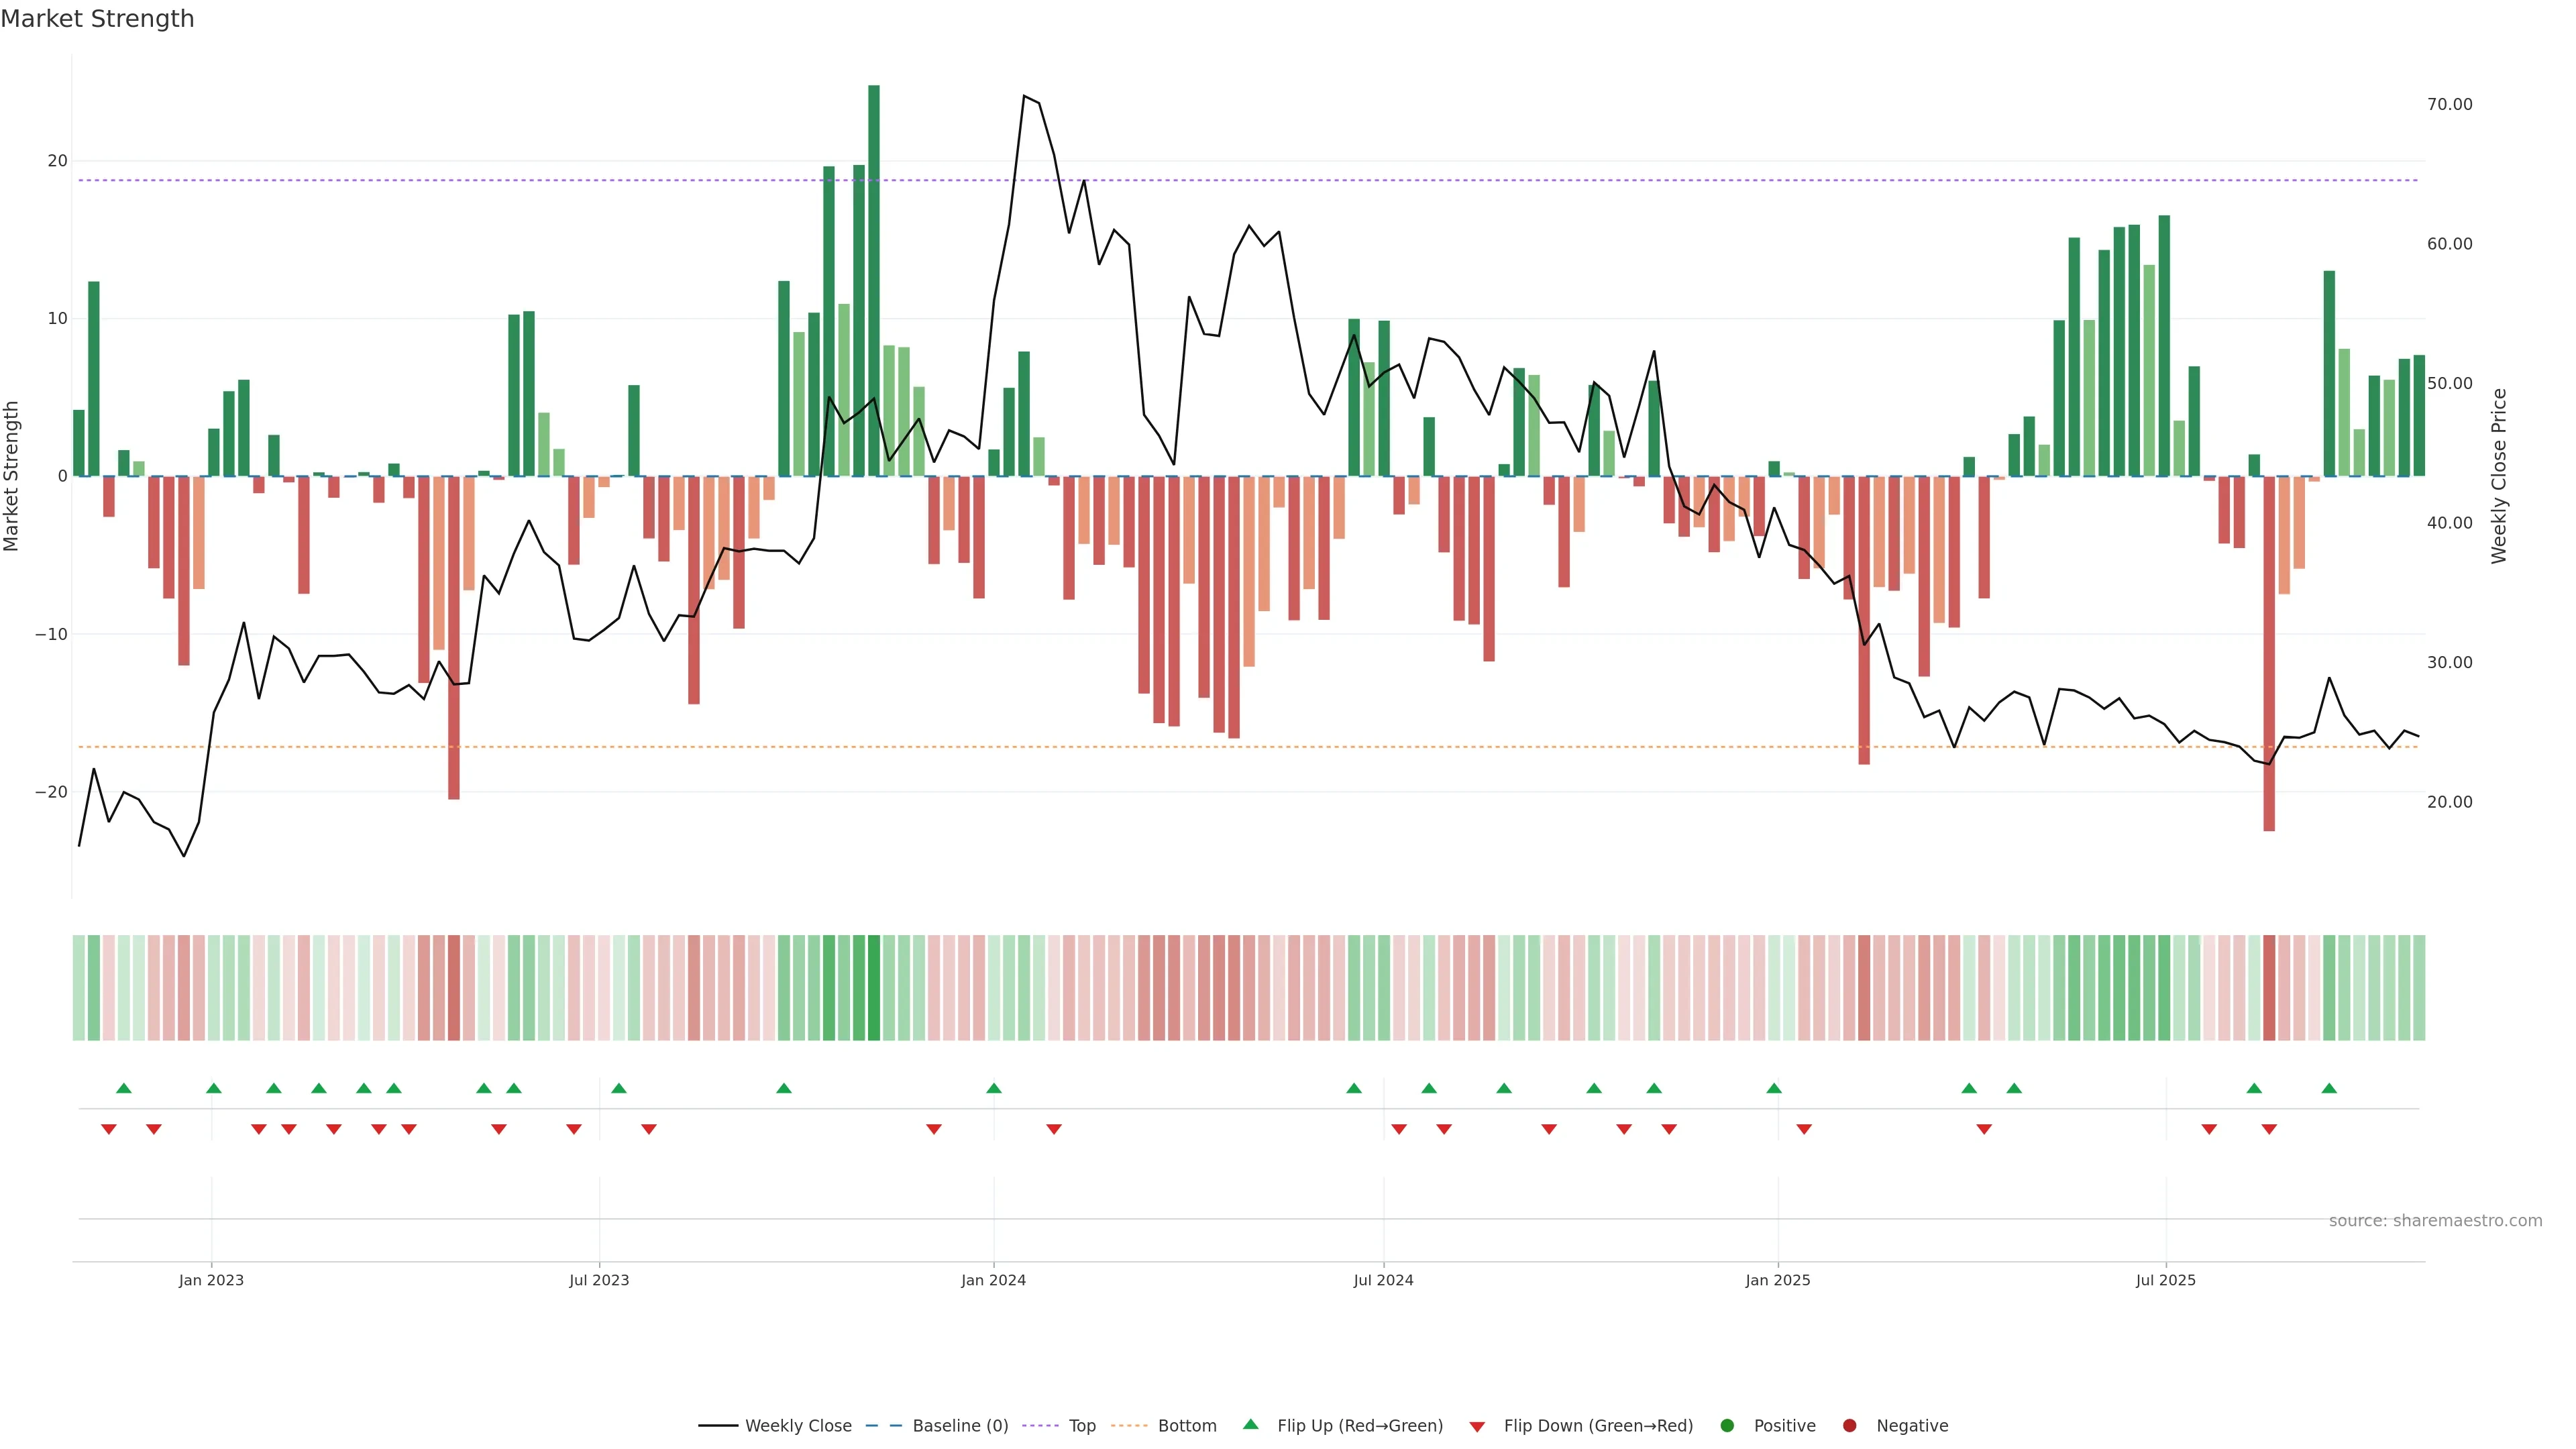
Task: Click the tallest green bar near late 2023
Action: click(874, 280)
